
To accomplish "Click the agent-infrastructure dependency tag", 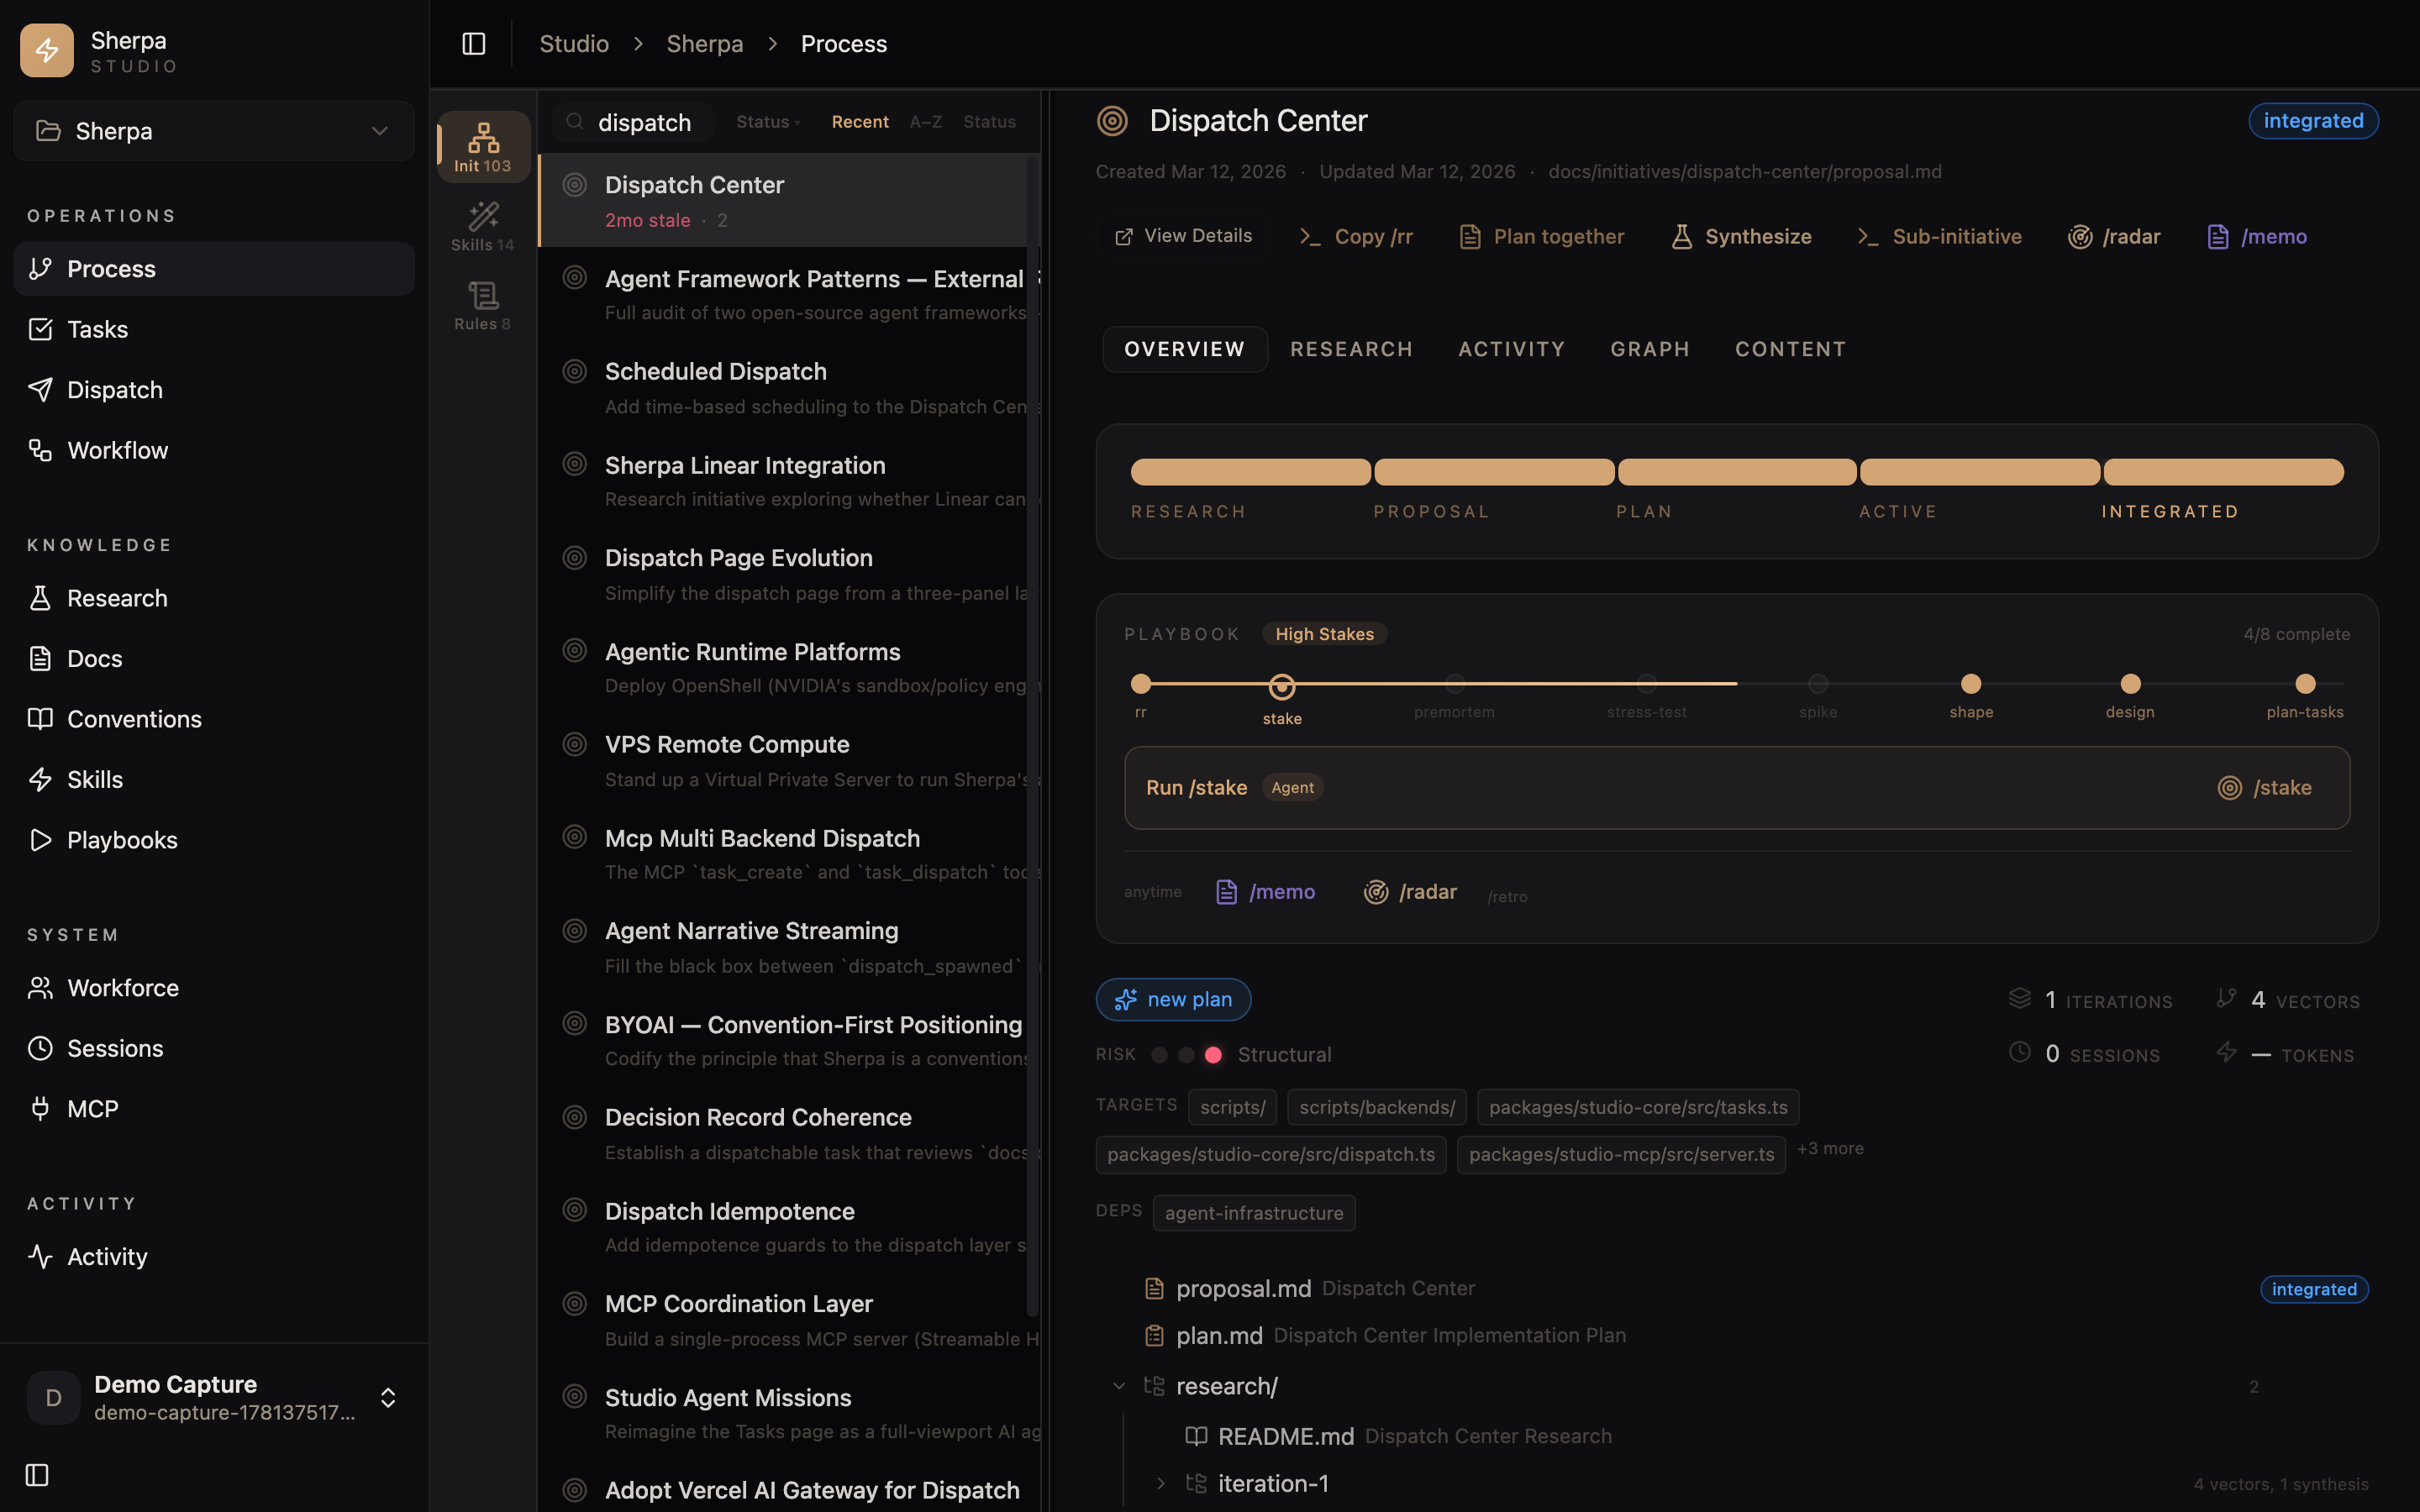I will click(1254, 1213).
